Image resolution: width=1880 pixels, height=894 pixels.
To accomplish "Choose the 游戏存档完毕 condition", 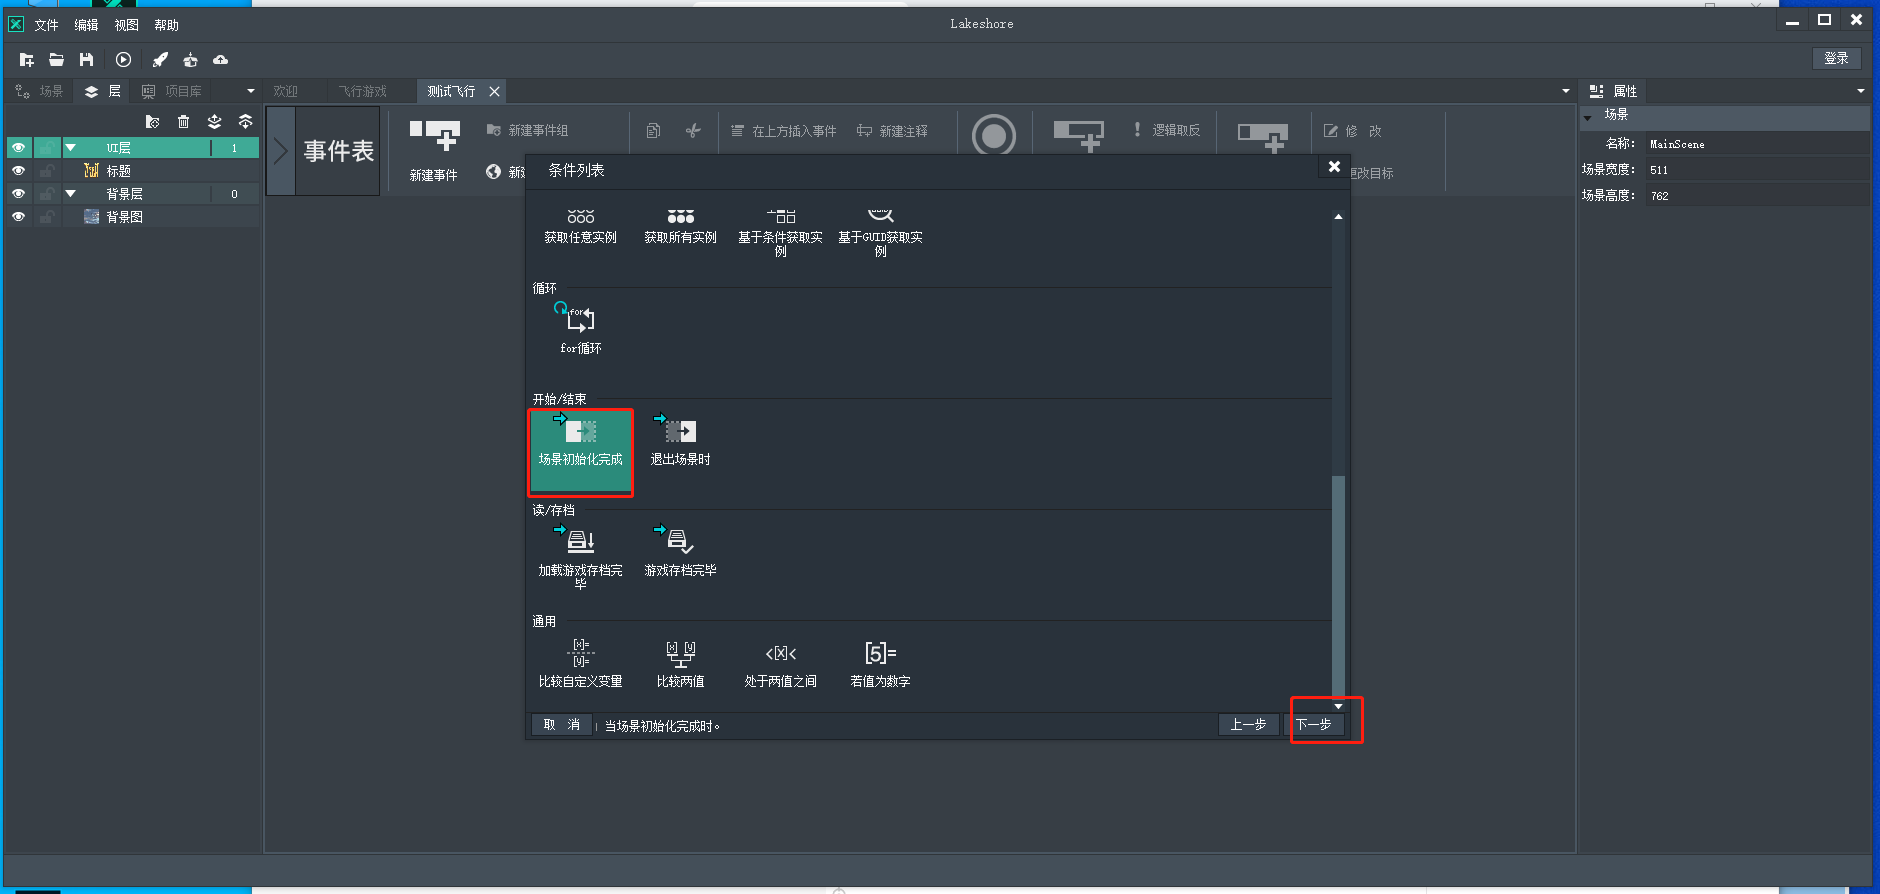I will [x=681, y=552].
